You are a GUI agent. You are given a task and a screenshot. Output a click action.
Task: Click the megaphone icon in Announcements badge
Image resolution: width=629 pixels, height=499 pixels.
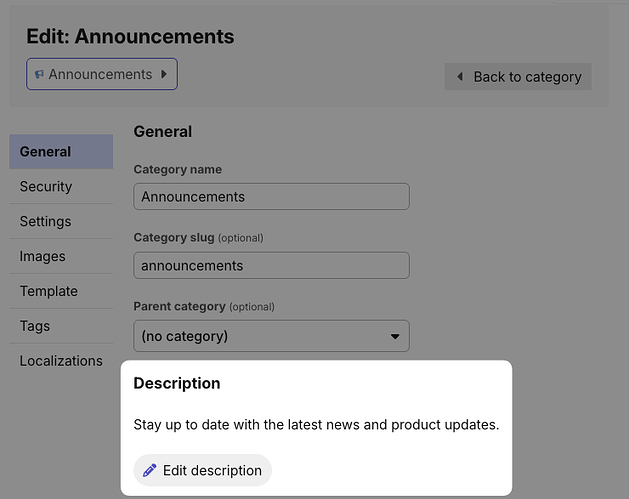click(39, 74)
